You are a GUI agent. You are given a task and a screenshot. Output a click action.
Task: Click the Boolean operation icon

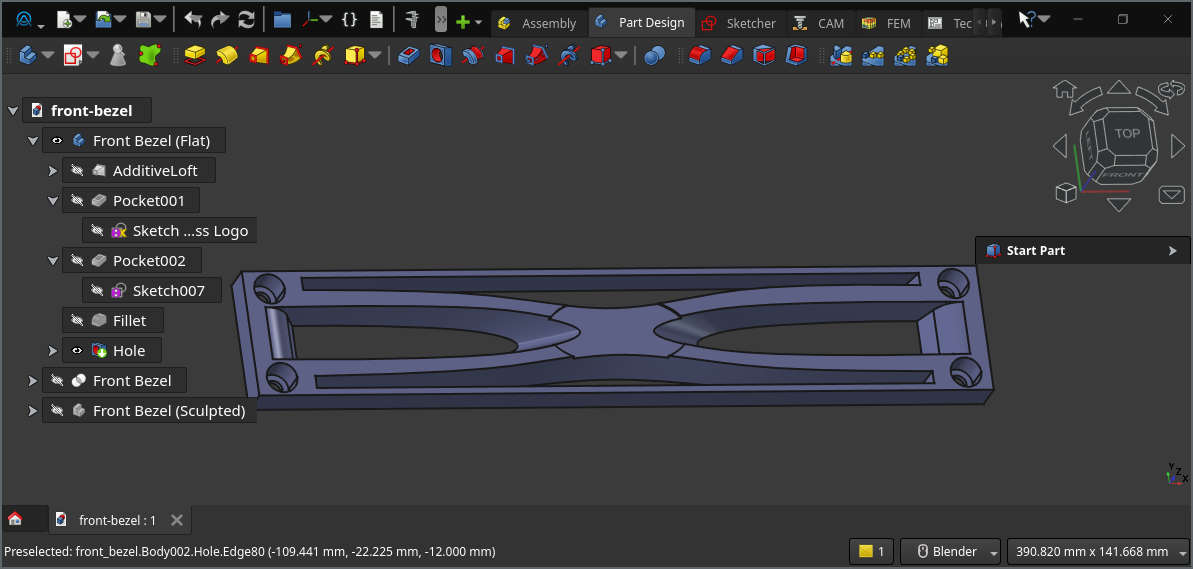(654, 56)
